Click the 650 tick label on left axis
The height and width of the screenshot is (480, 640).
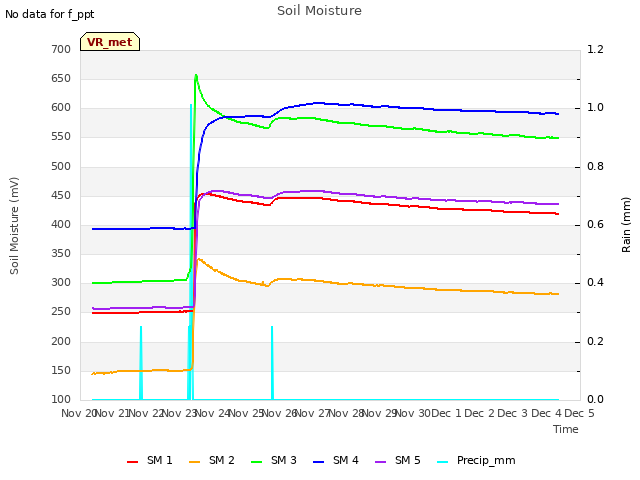pyautogui.click(x=61, y=78)
